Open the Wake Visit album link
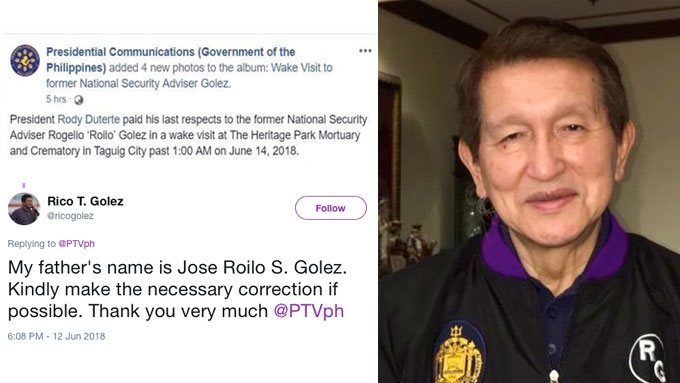 tap(189, 75)
